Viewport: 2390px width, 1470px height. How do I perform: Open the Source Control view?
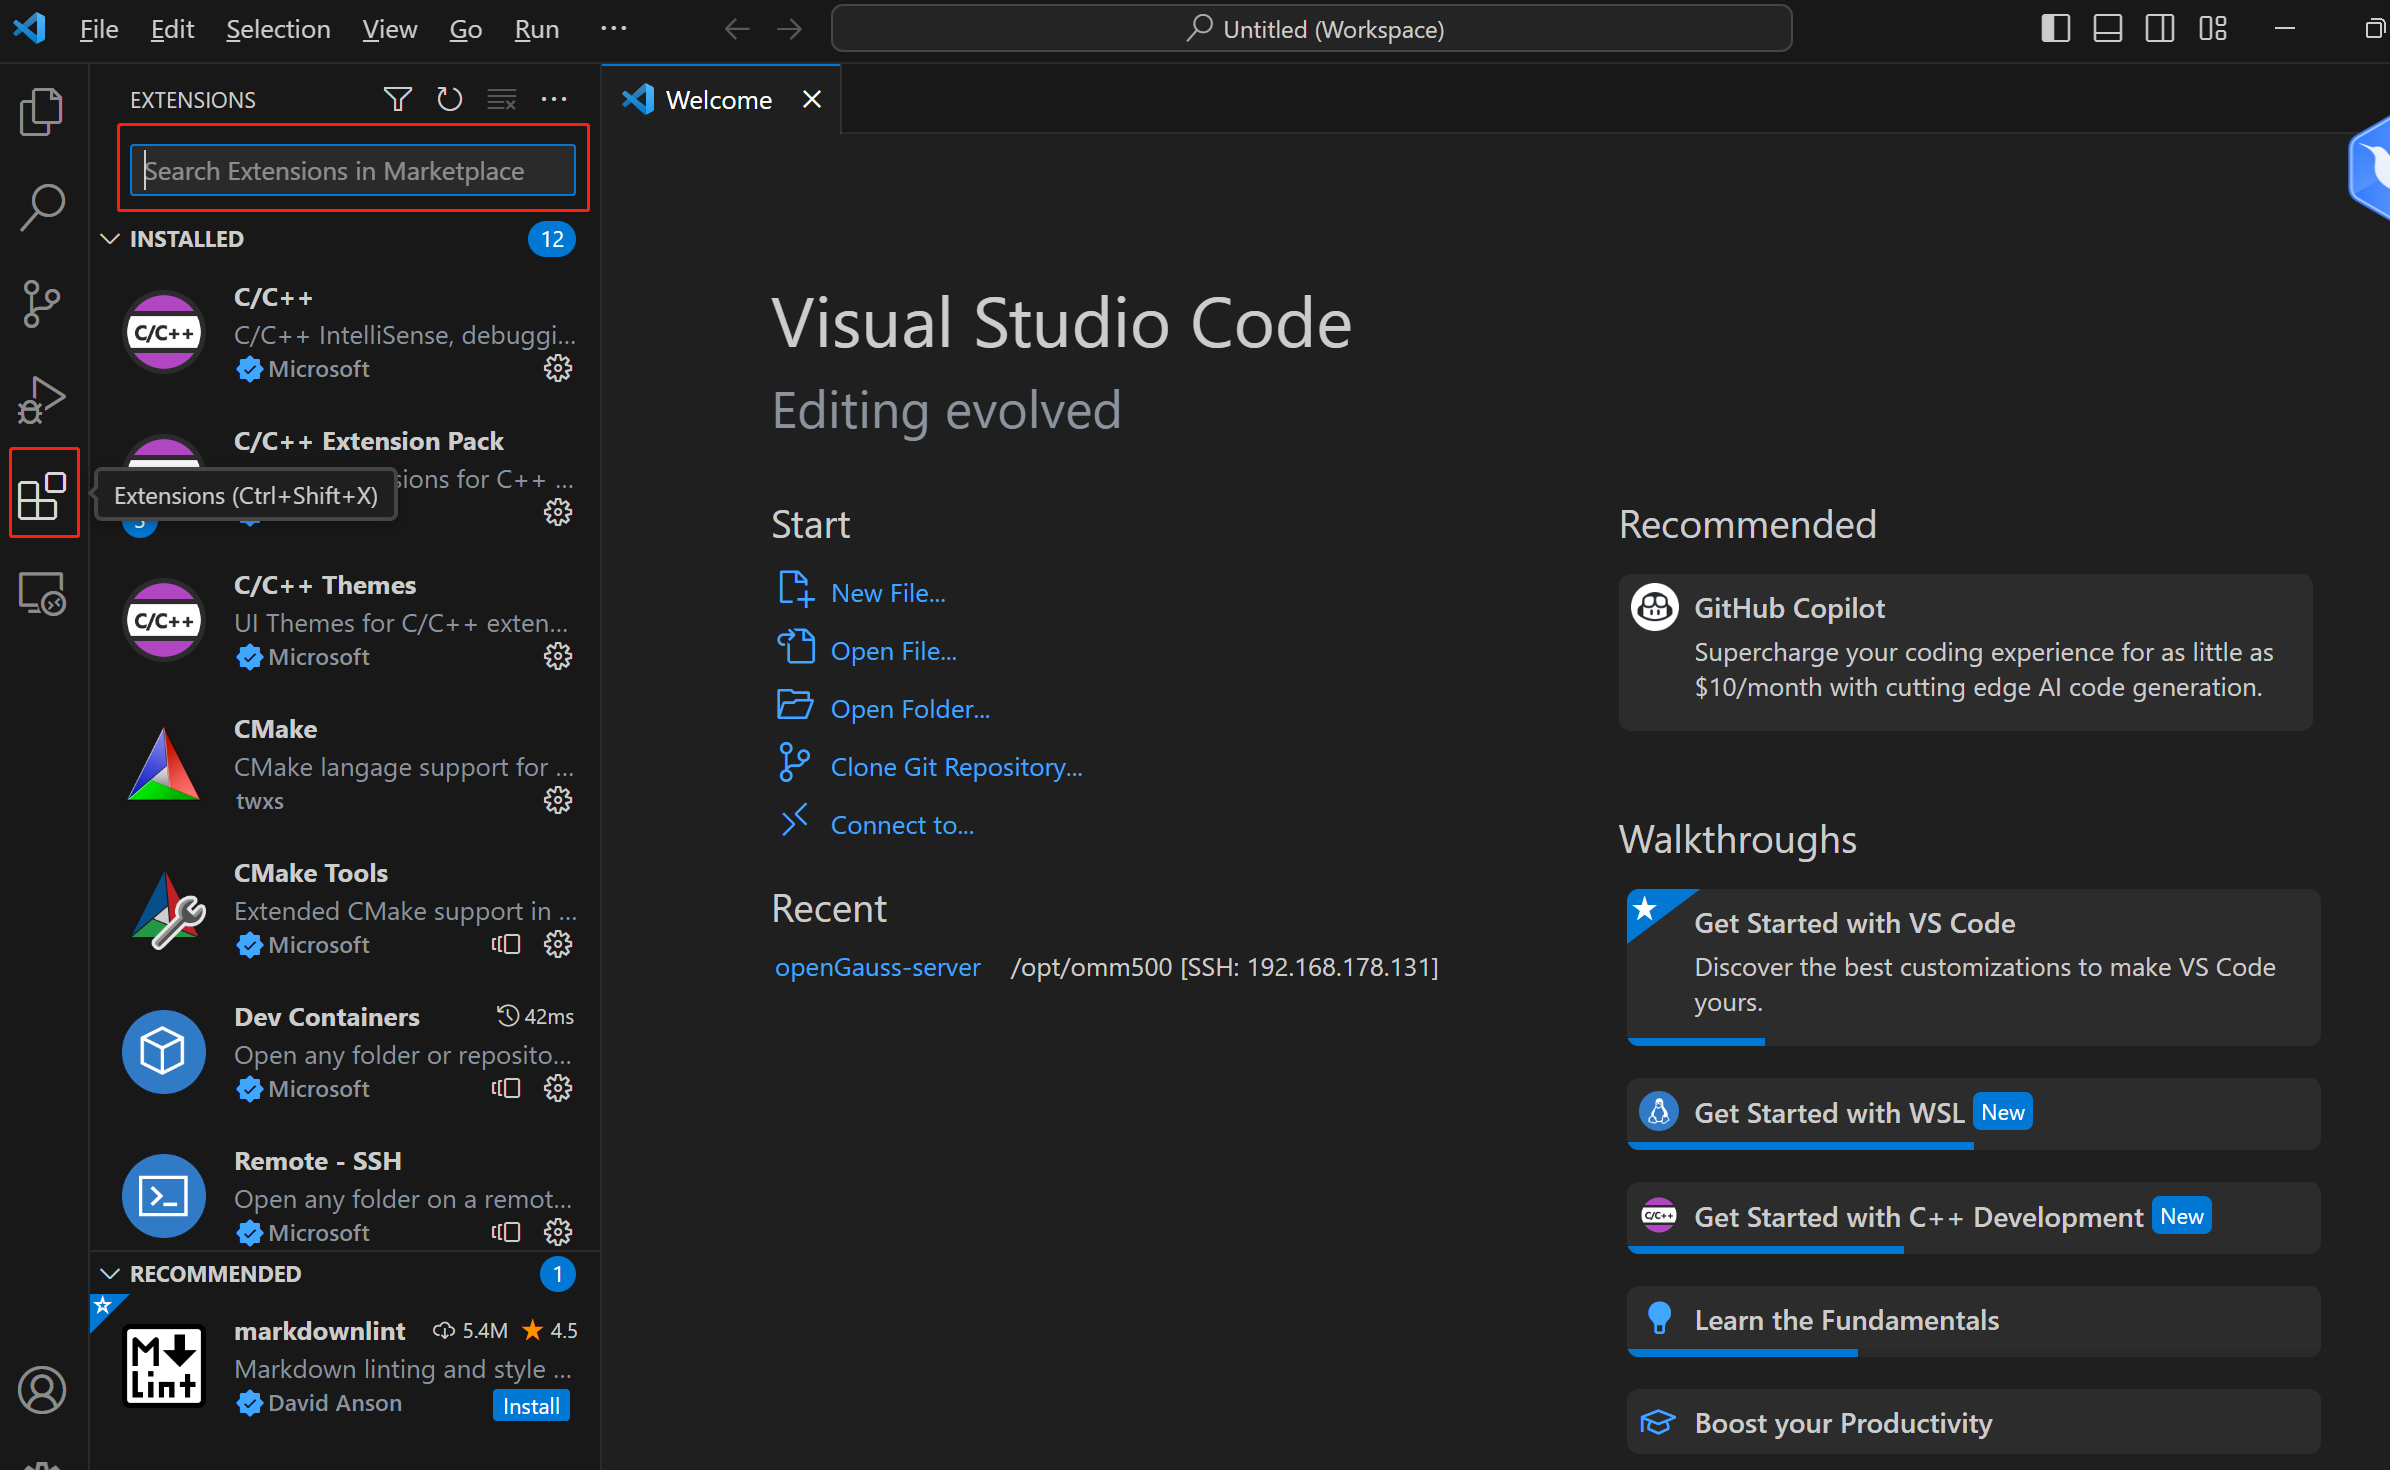42,303
